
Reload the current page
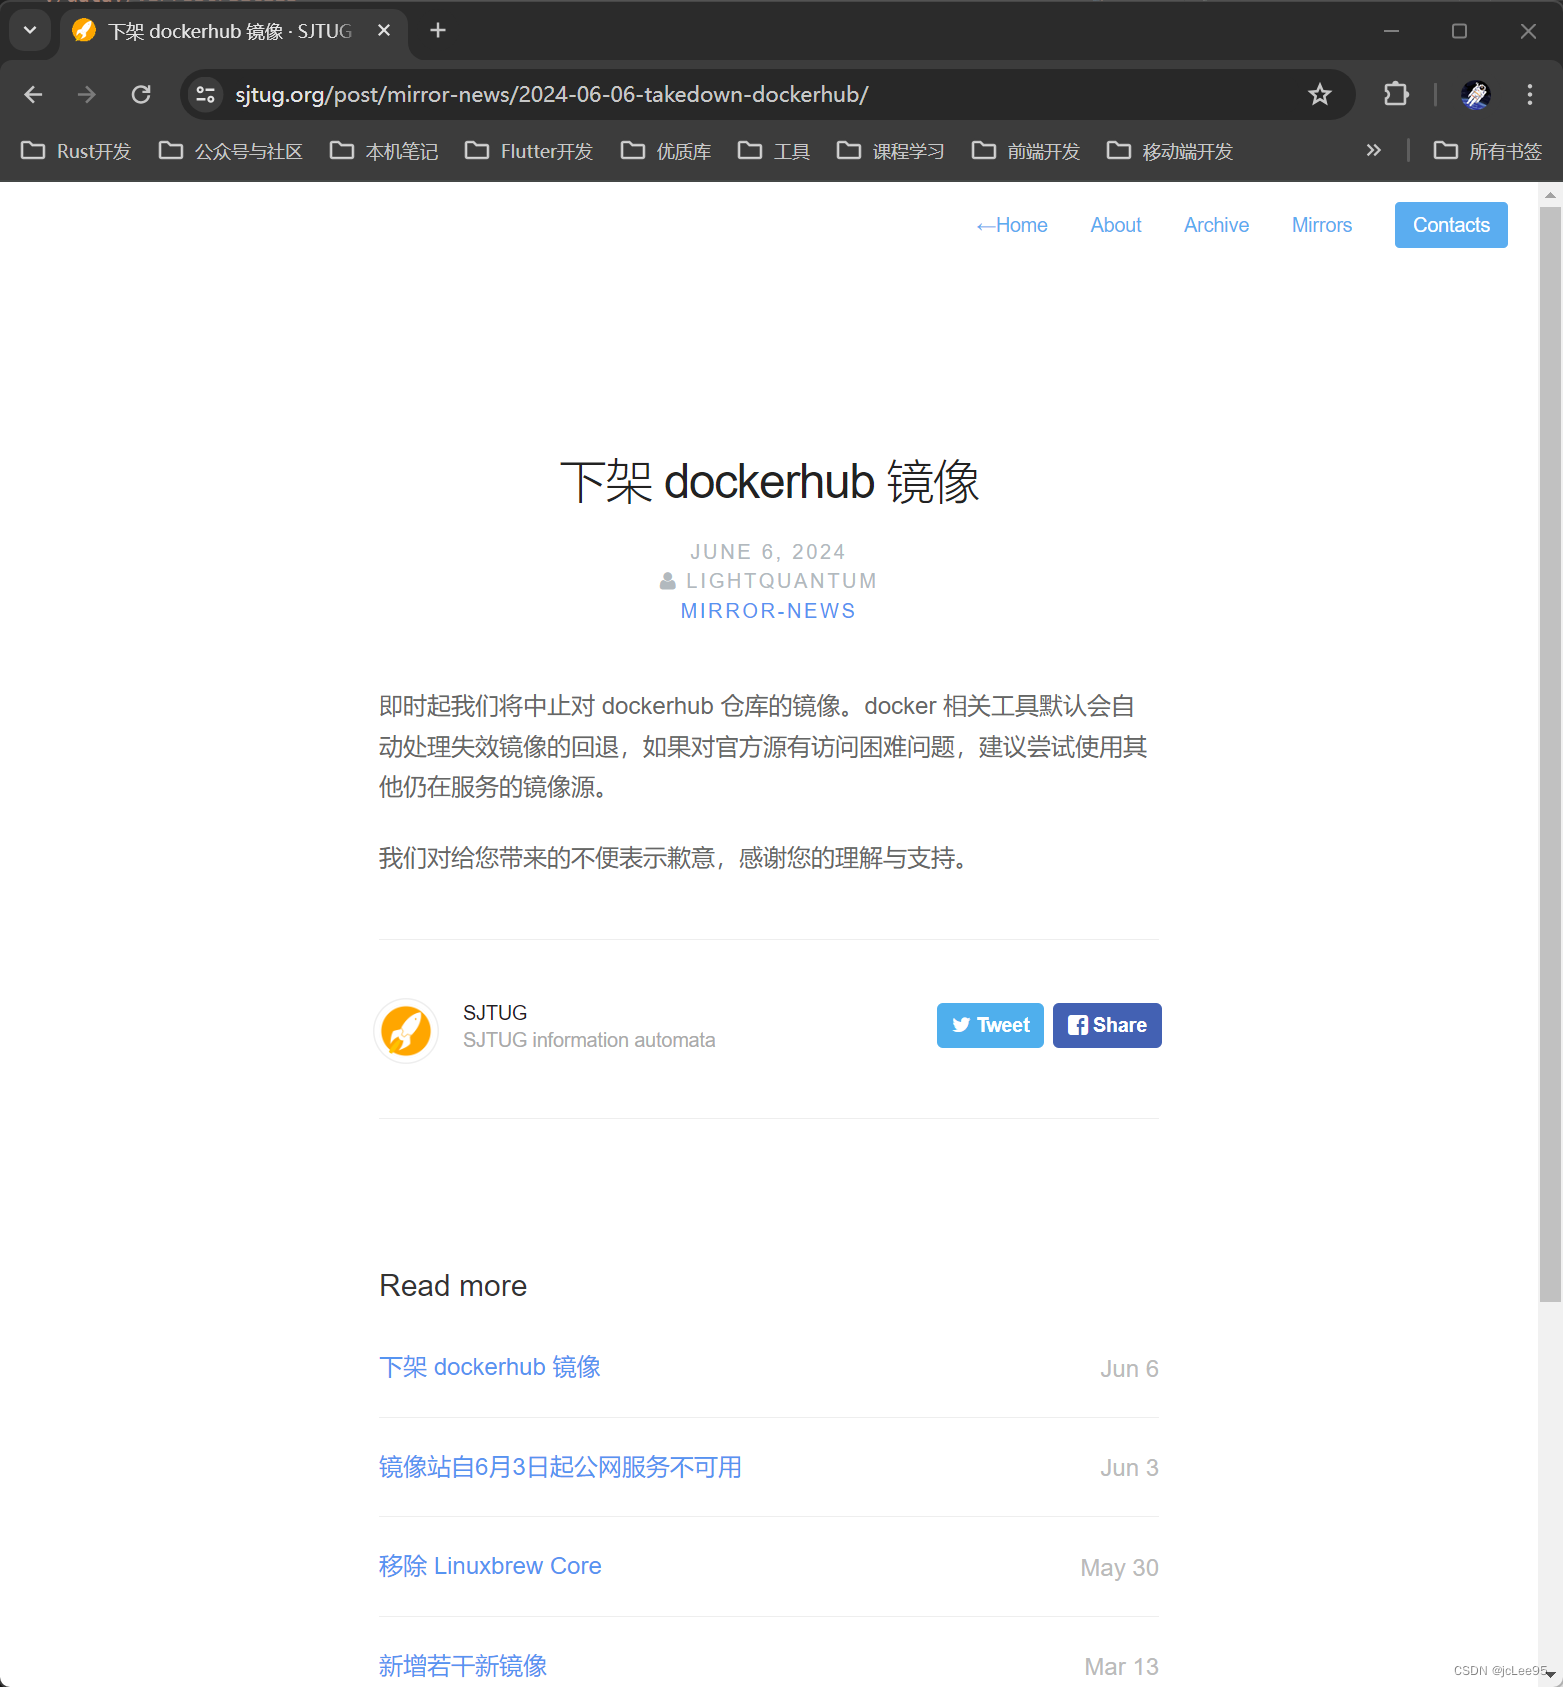(x=141, y=94)
